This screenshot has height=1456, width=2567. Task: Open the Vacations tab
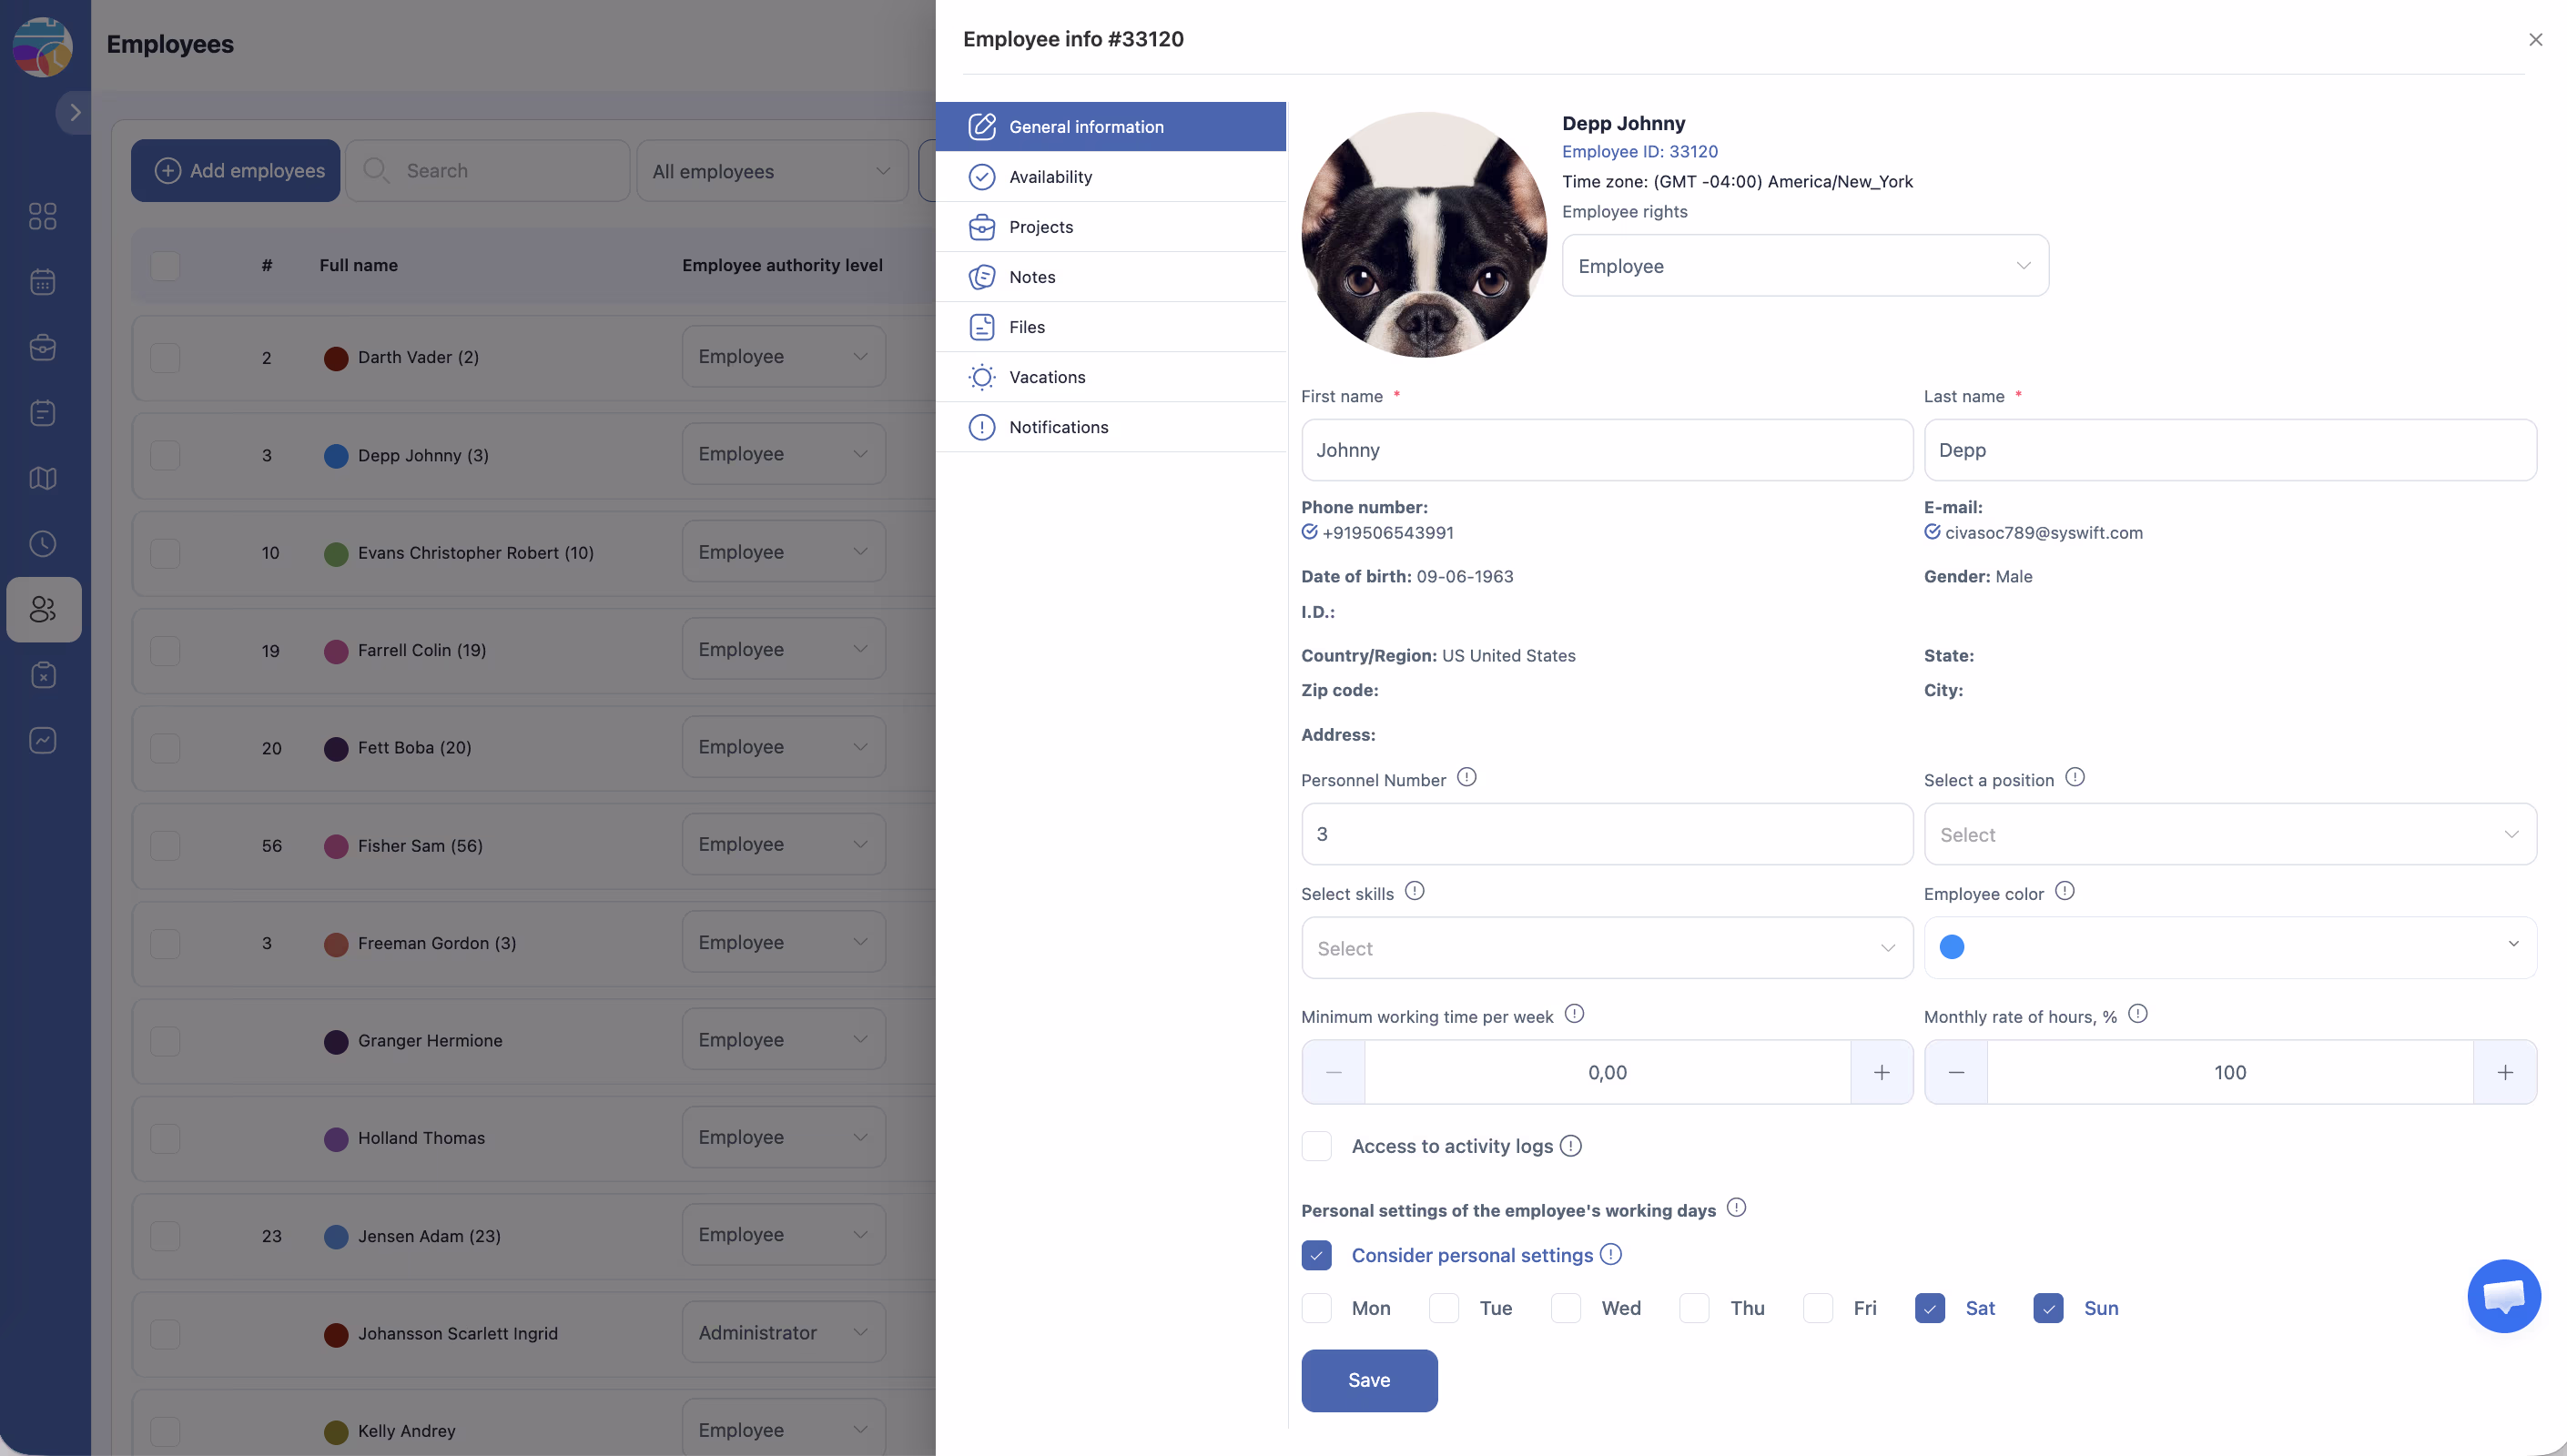[x=1046, y=377]
